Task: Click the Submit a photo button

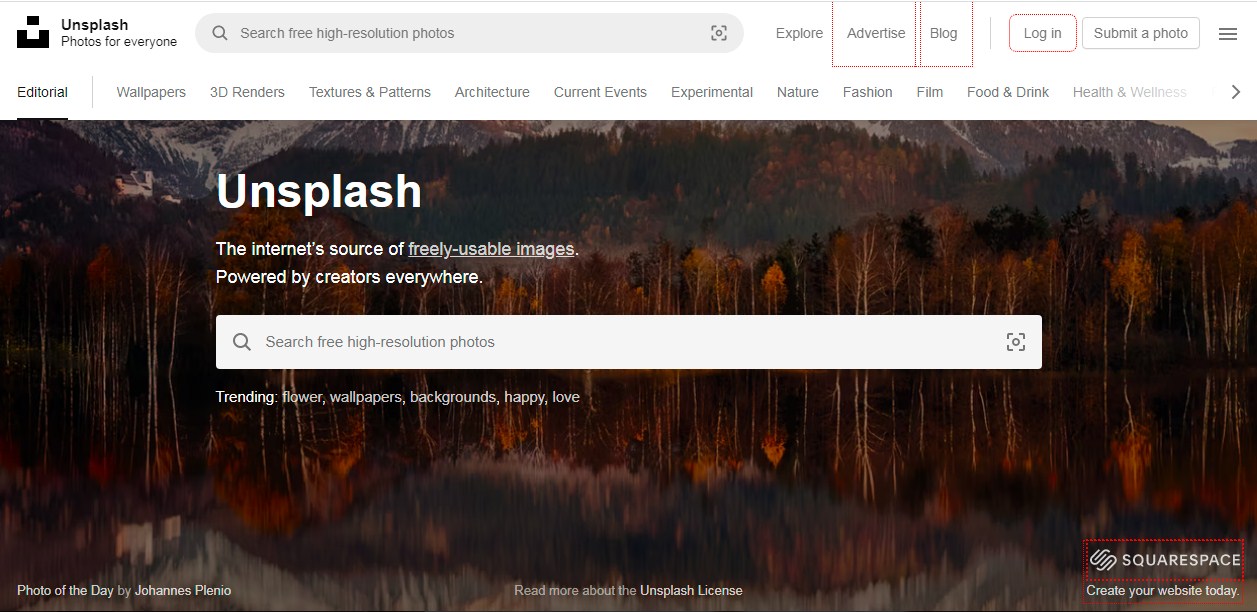Action: tap(1141, 33)
